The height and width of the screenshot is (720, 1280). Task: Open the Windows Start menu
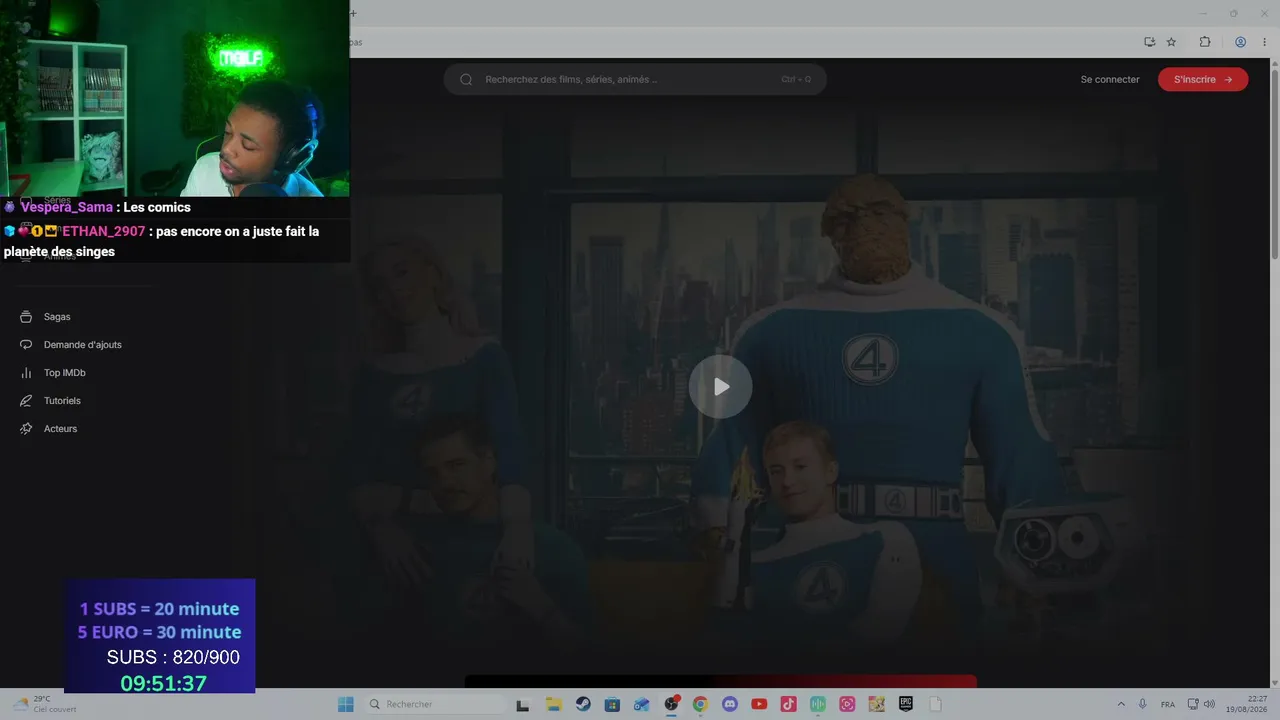[x=346, y=704]
